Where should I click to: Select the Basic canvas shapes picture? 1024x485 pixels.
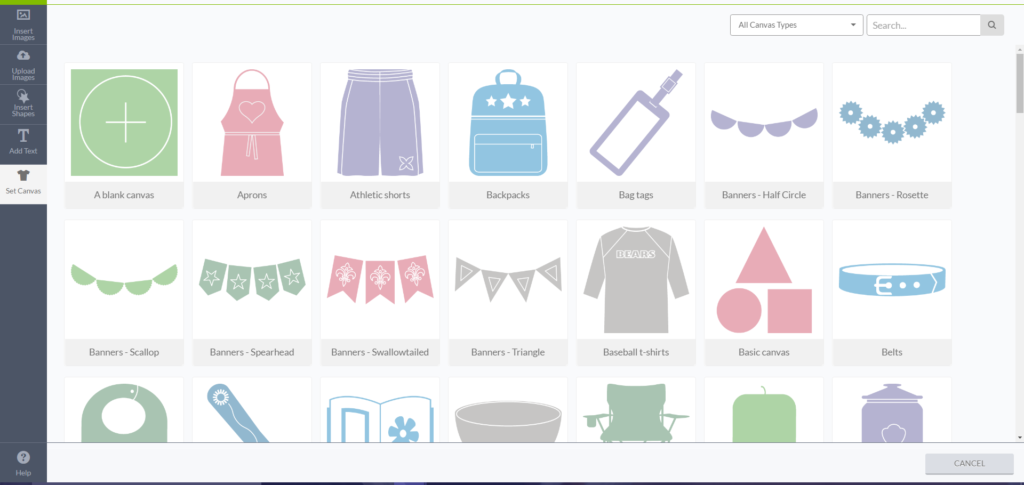click(763, 279)
